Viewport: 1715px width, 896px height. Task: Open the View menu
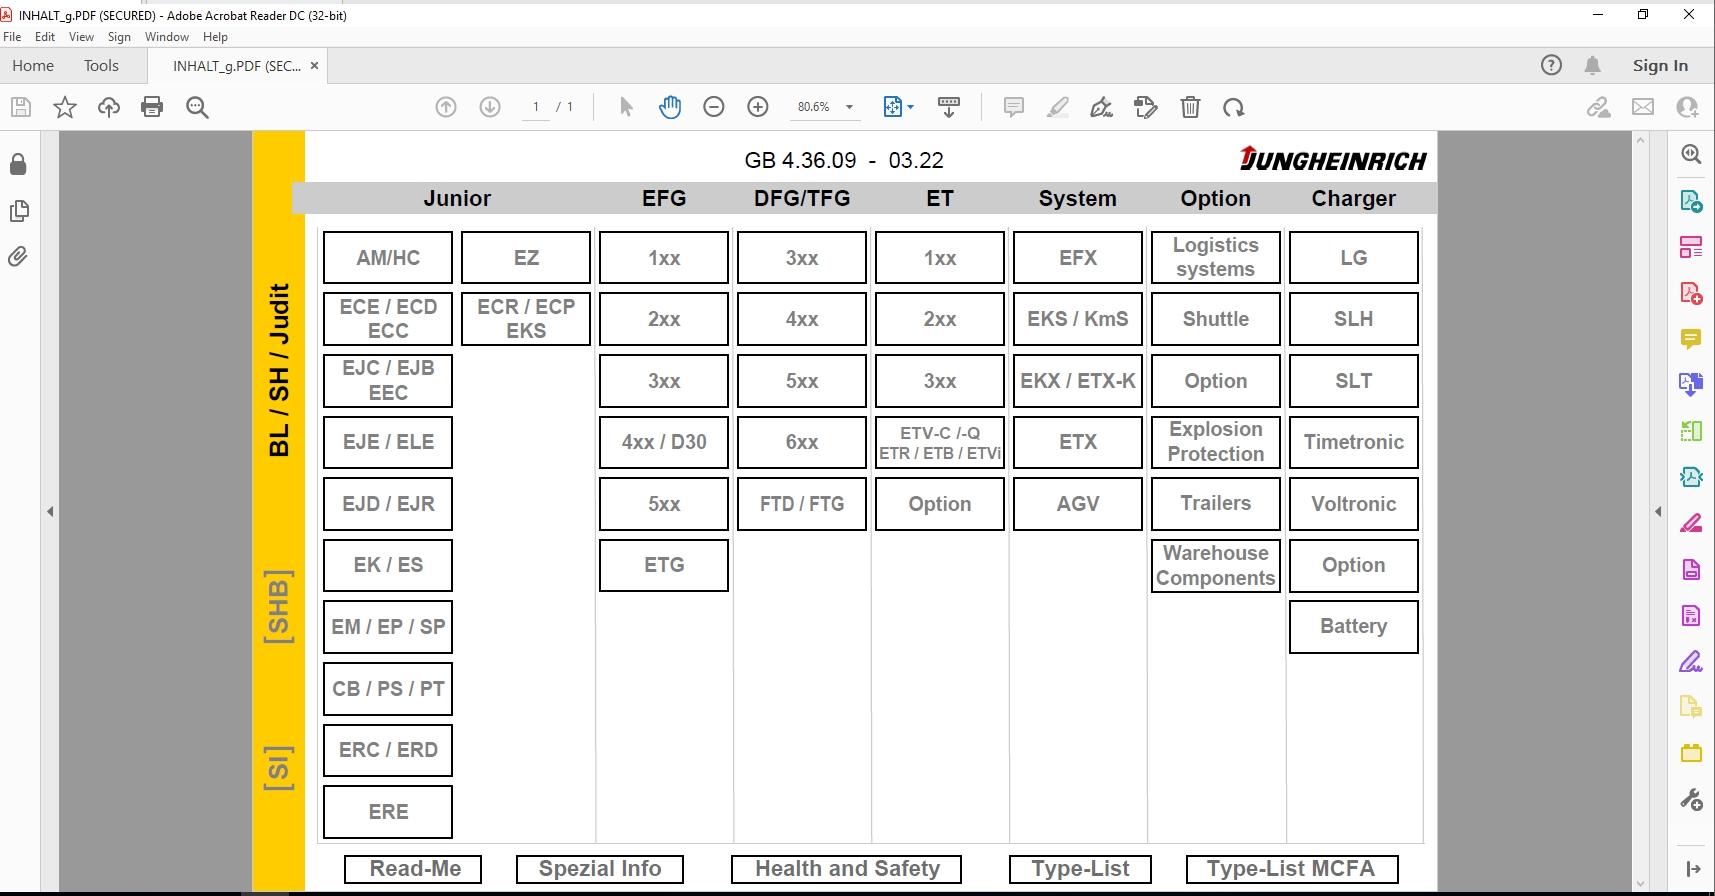click(81, 37)
